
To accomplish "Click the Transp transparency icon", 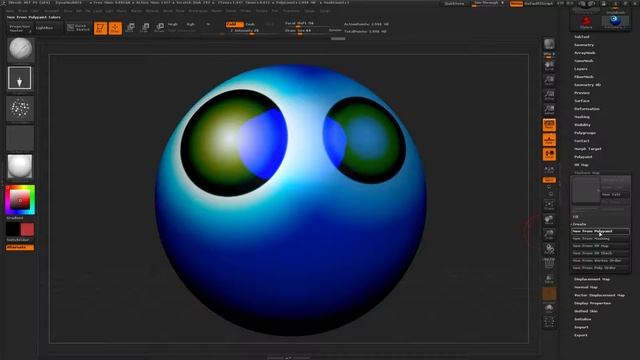I will [549, 279].
